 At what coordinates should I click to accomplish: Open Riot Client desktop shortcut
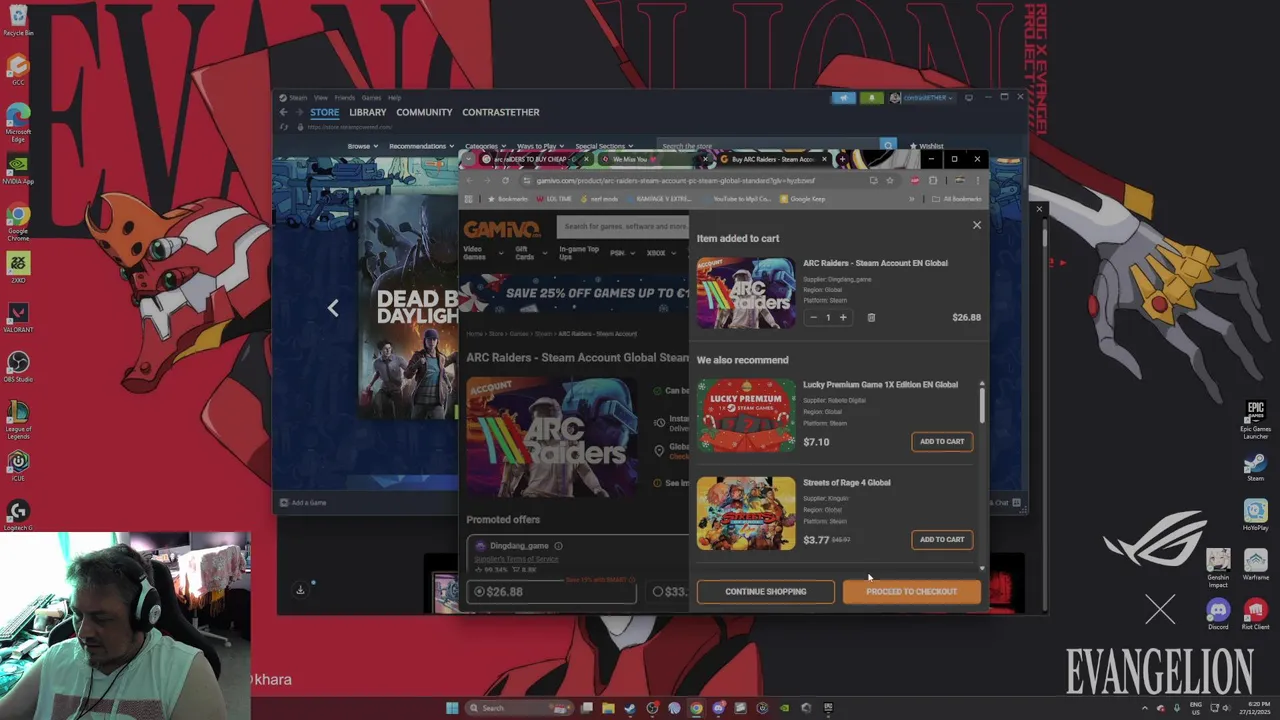click(x=1255, y=614)
